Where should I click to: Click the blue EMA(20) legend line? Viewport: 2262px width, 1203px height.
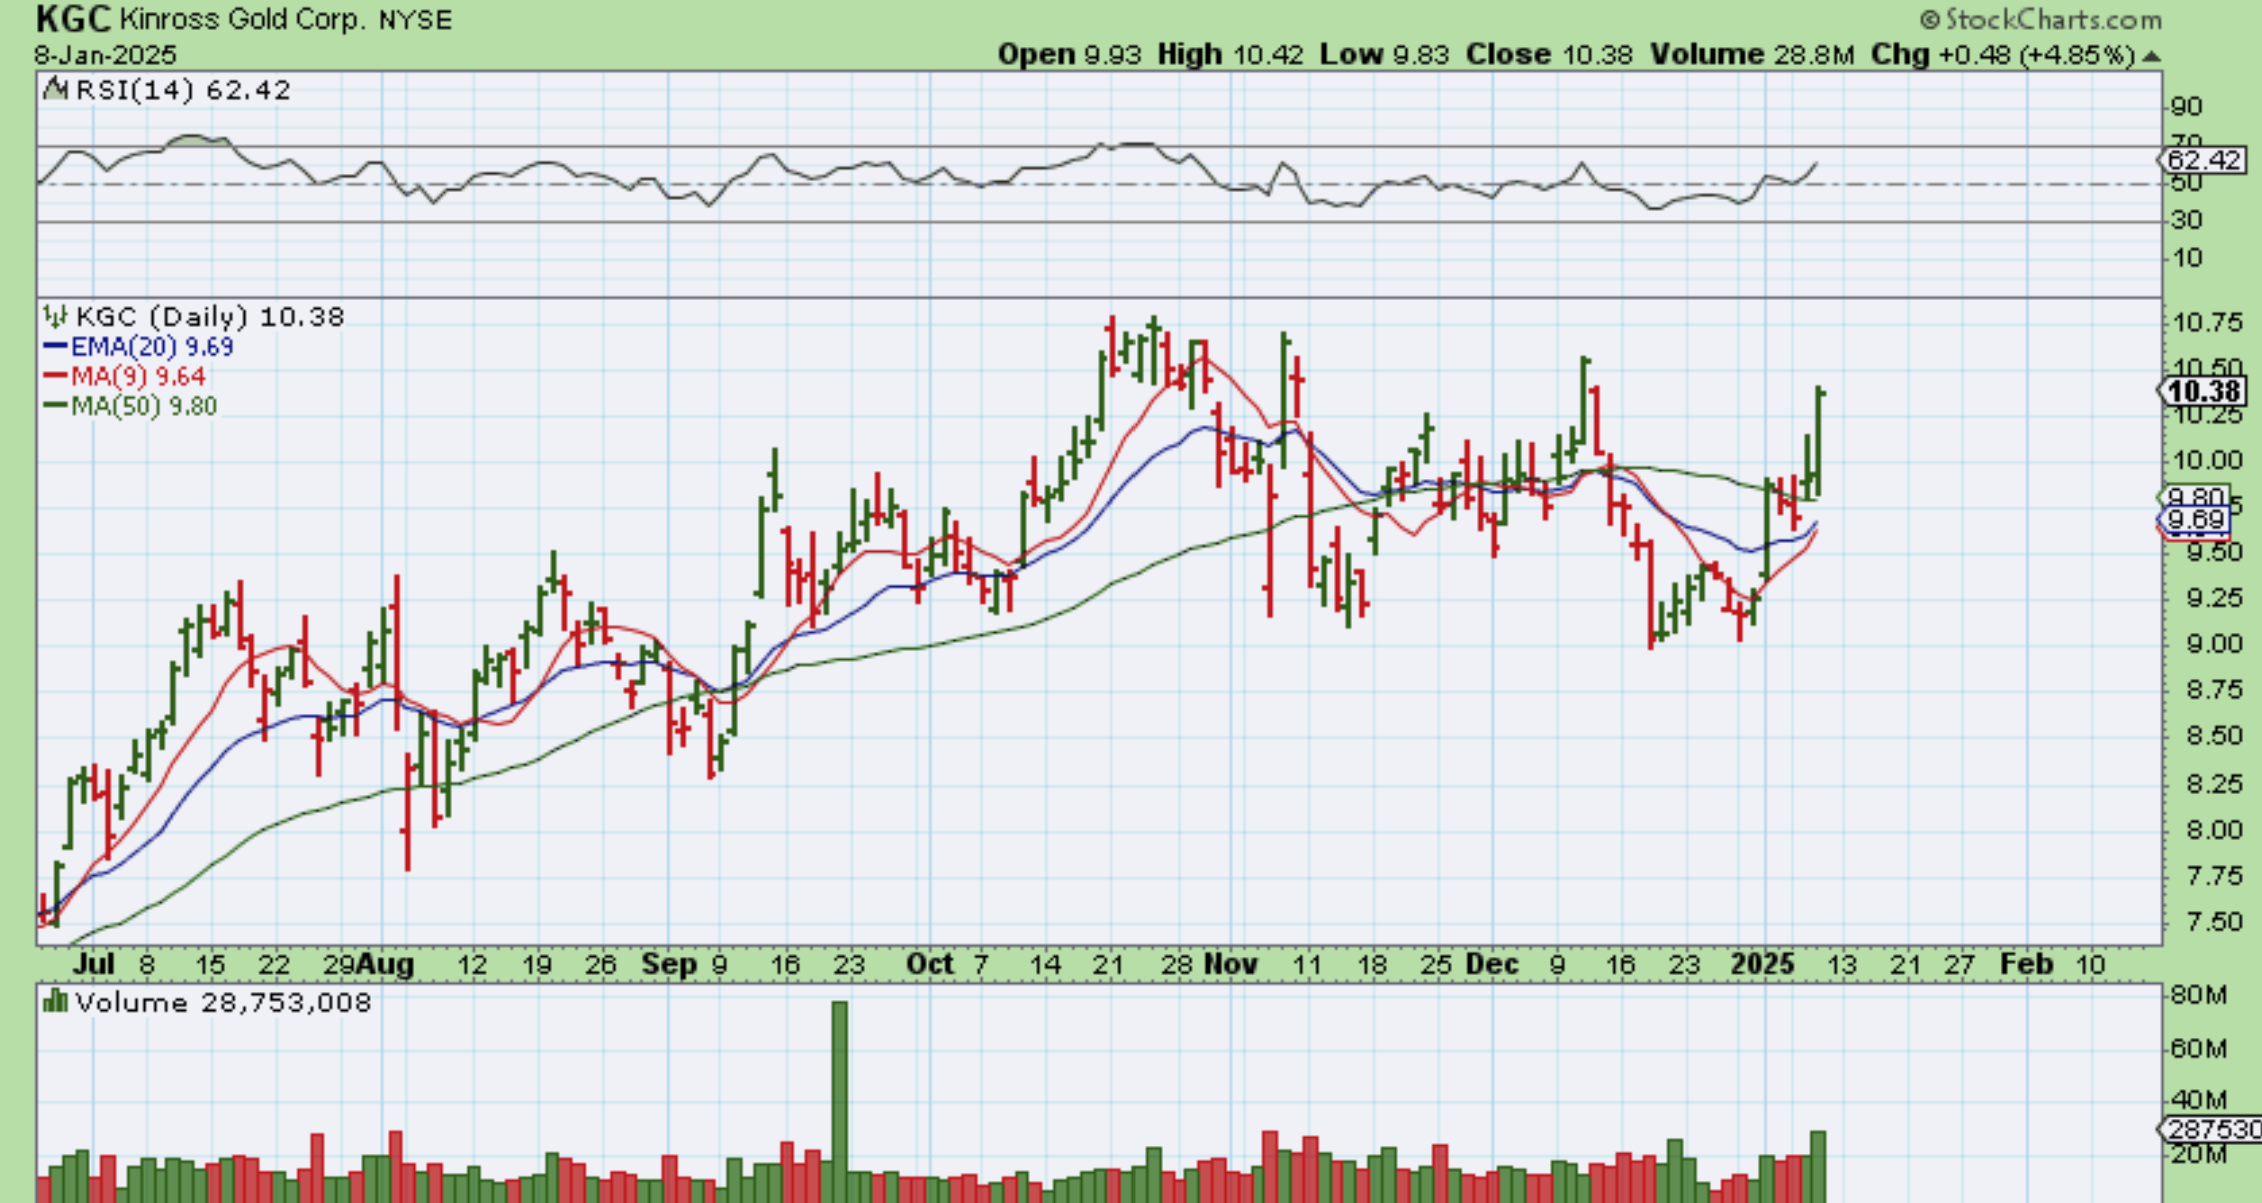(x=55, y=347)
